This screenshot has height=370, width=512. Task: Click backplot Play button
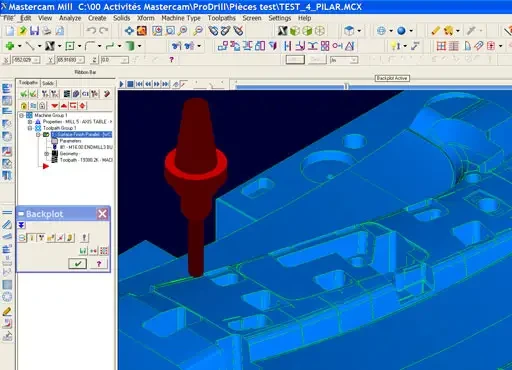pos(122,84)
